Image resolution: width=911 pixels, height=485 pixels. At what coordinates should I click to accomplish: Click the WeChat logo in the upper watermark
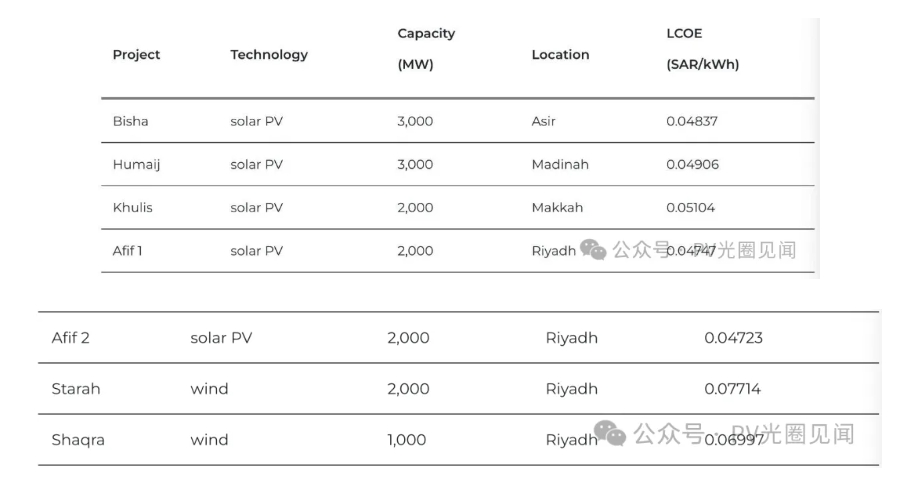593,250
